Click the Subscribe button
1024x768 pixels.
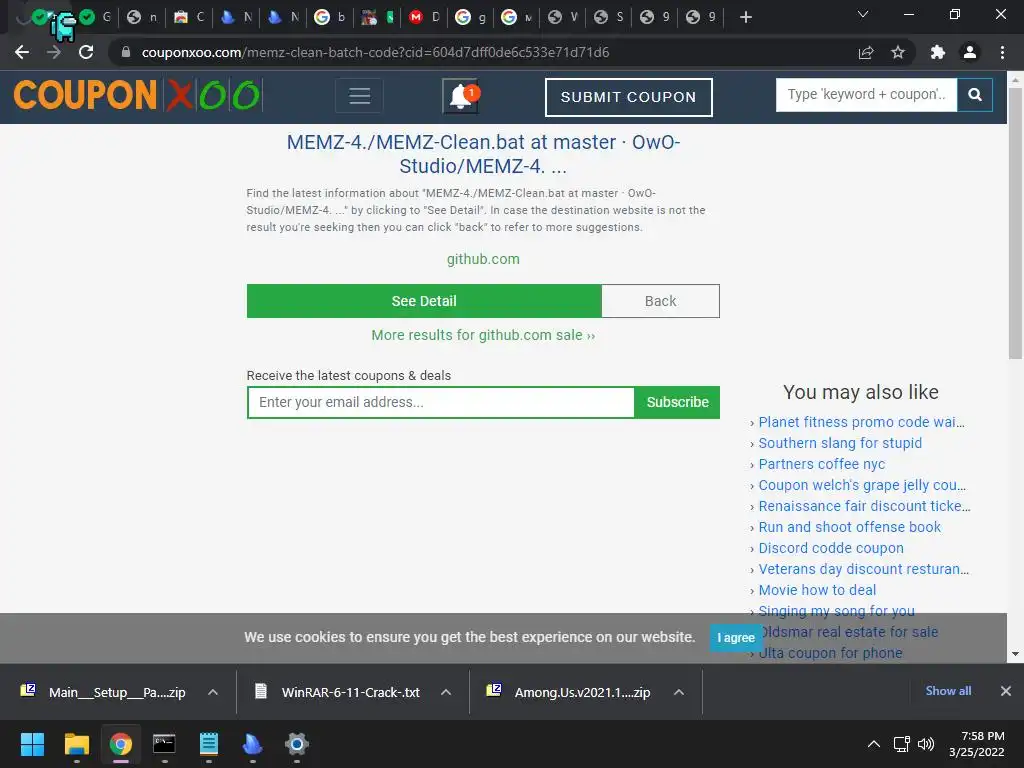[x=677, y=402]
